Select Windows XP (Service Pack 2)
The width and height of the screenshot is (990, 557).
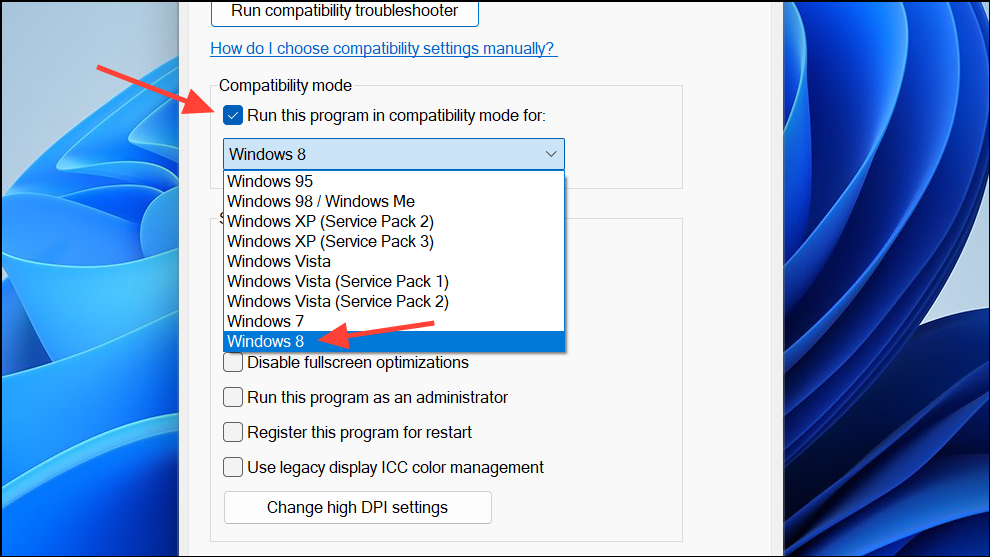pos(330,221)
